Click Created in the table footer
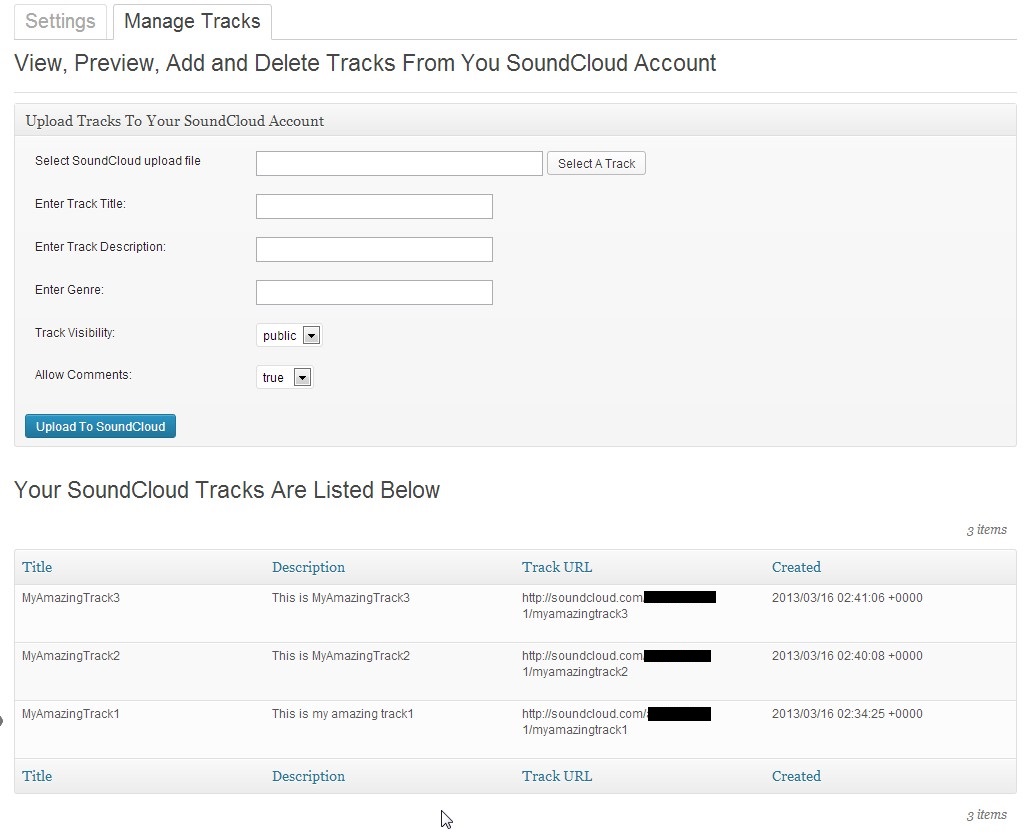The width and height of the screenshot is (1027, 837). [796, 776]
